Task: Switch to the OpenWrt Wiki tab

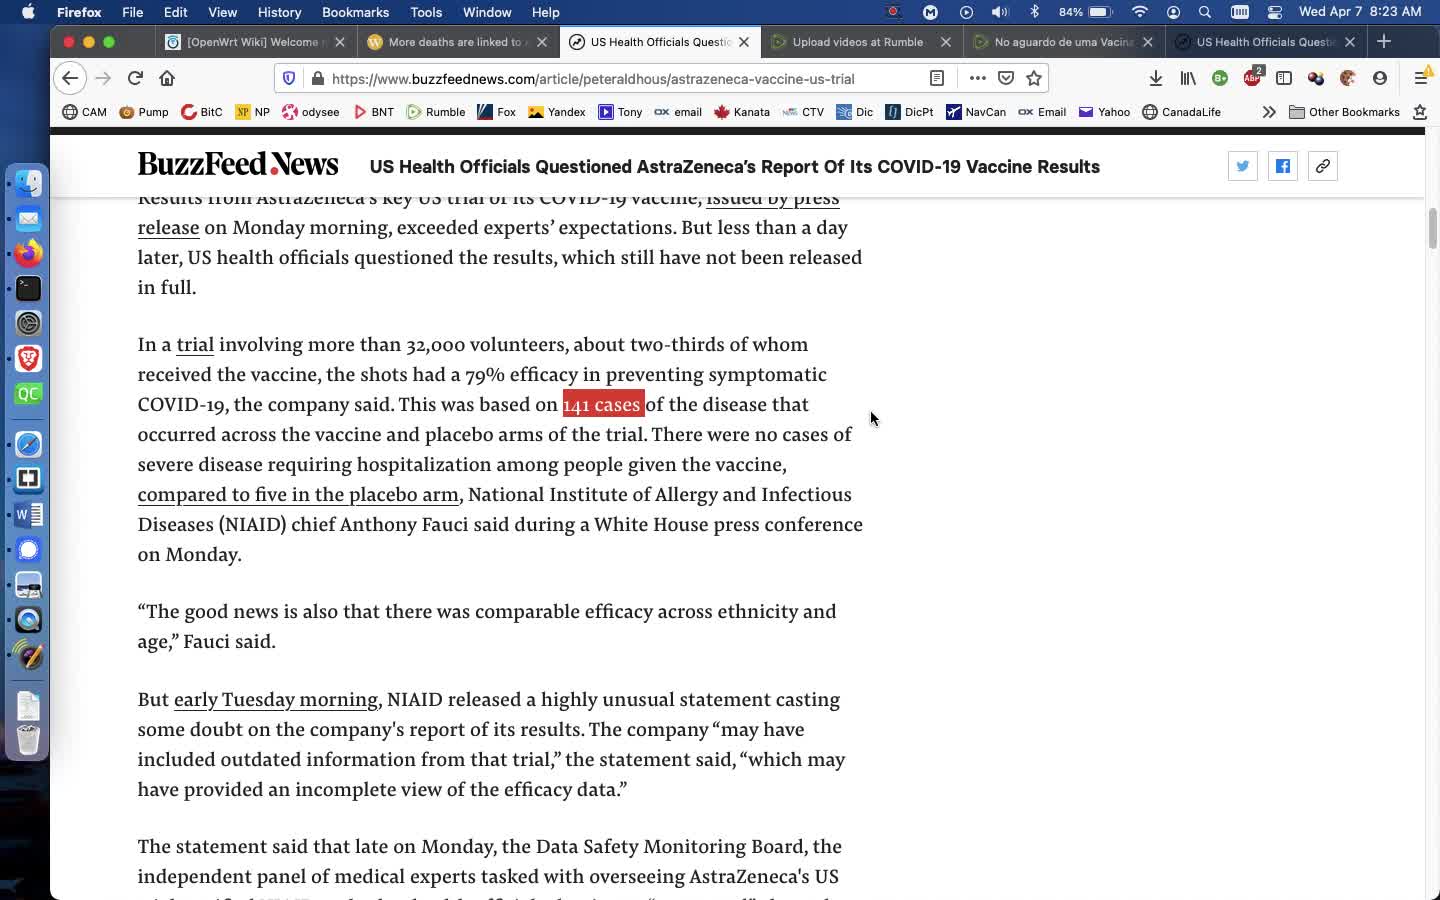Action: (255, 42)
